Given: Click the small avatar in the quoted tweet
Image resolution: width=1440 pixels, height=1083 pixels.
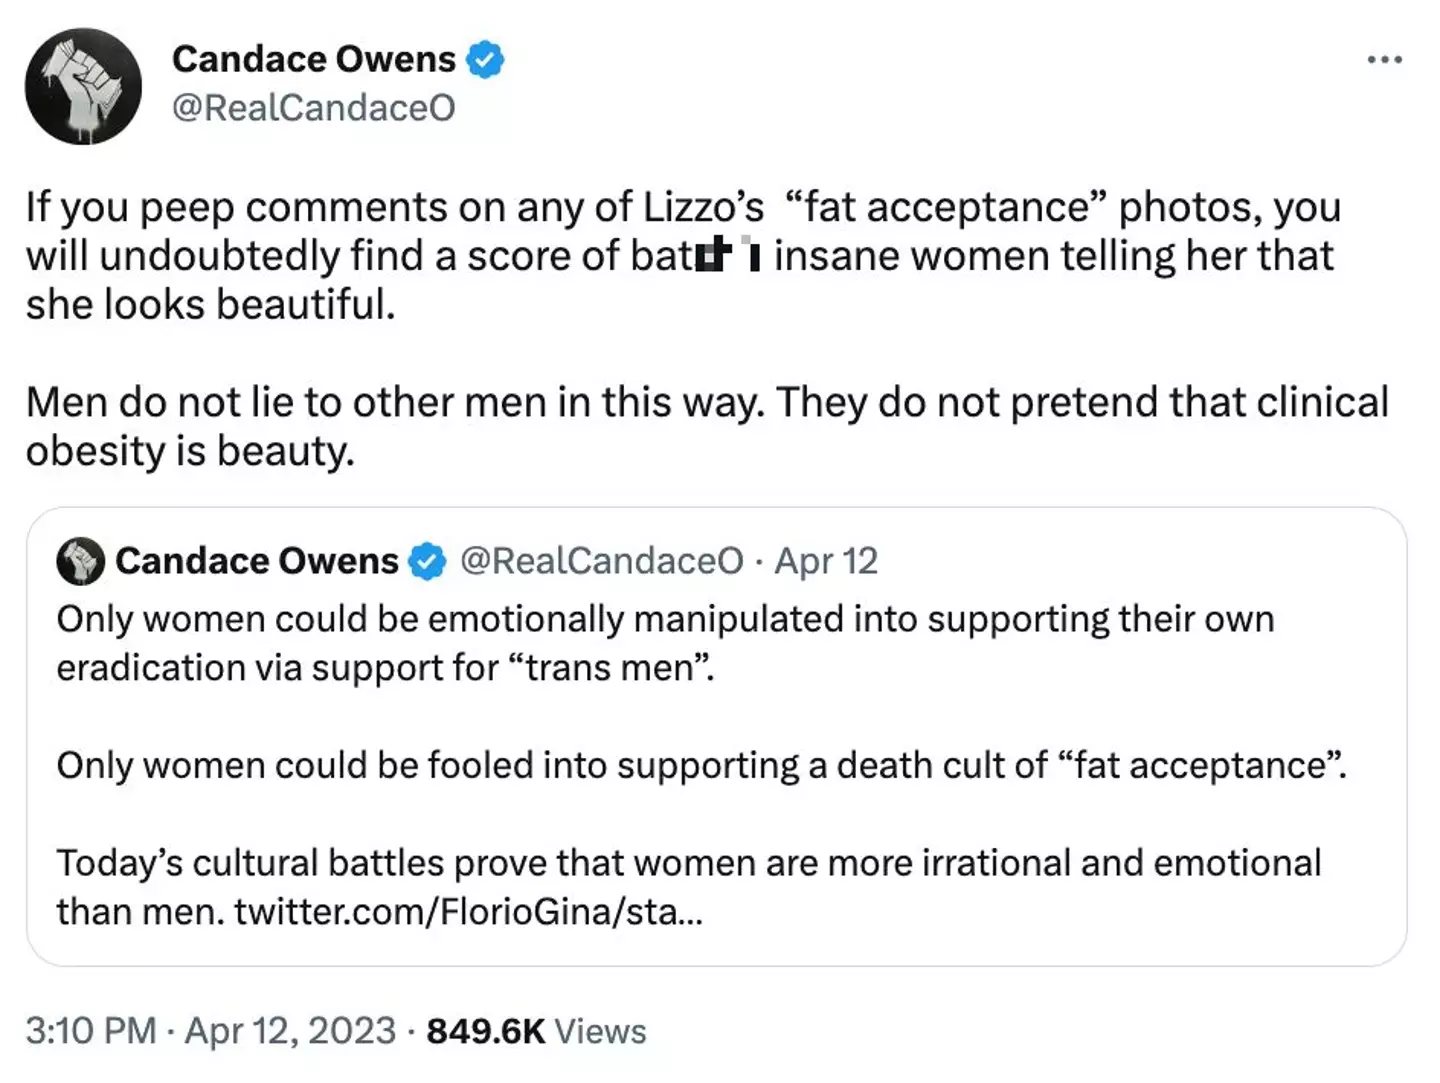Looking at the screenshot, I should (80, 561).
